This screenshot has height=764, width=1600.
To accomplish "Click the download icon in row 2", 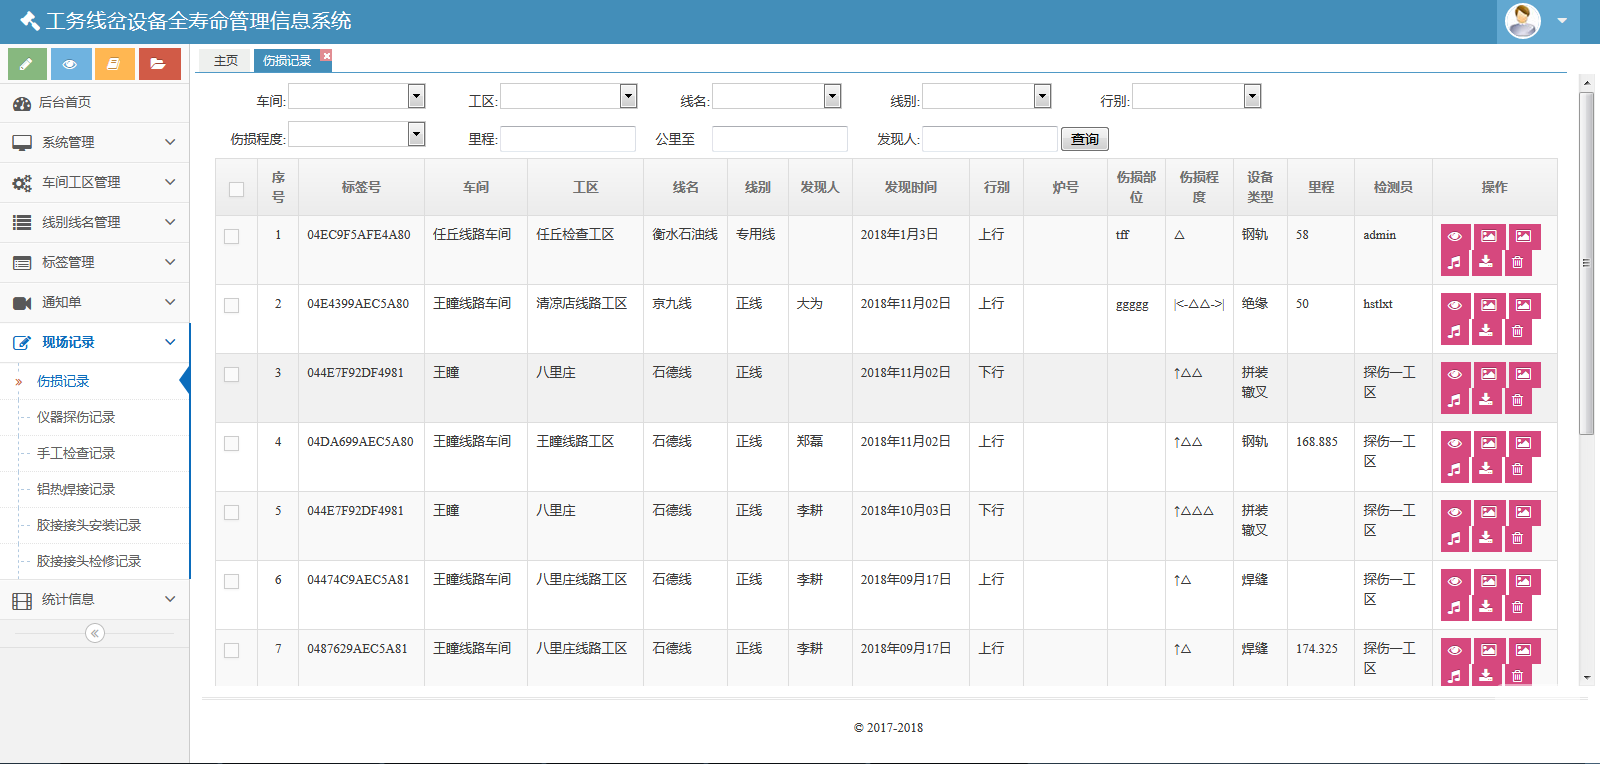I will pos(1486,331).
